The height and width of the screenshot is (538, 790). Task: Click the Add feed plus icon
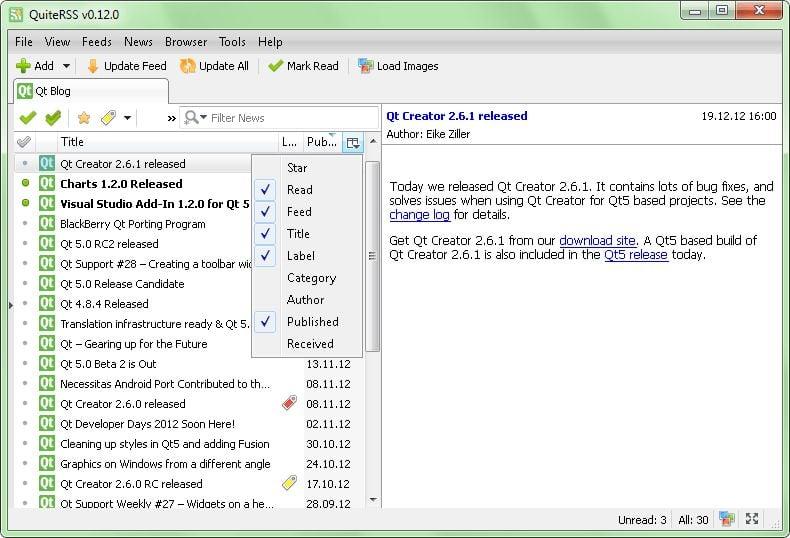[x=23, y=66]
